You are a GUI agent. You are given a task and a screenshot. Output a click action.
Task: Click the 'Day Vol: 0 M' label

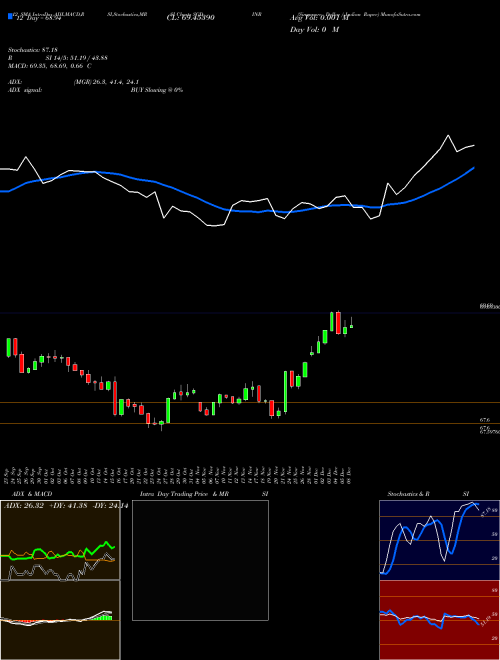tap(314, 30)
